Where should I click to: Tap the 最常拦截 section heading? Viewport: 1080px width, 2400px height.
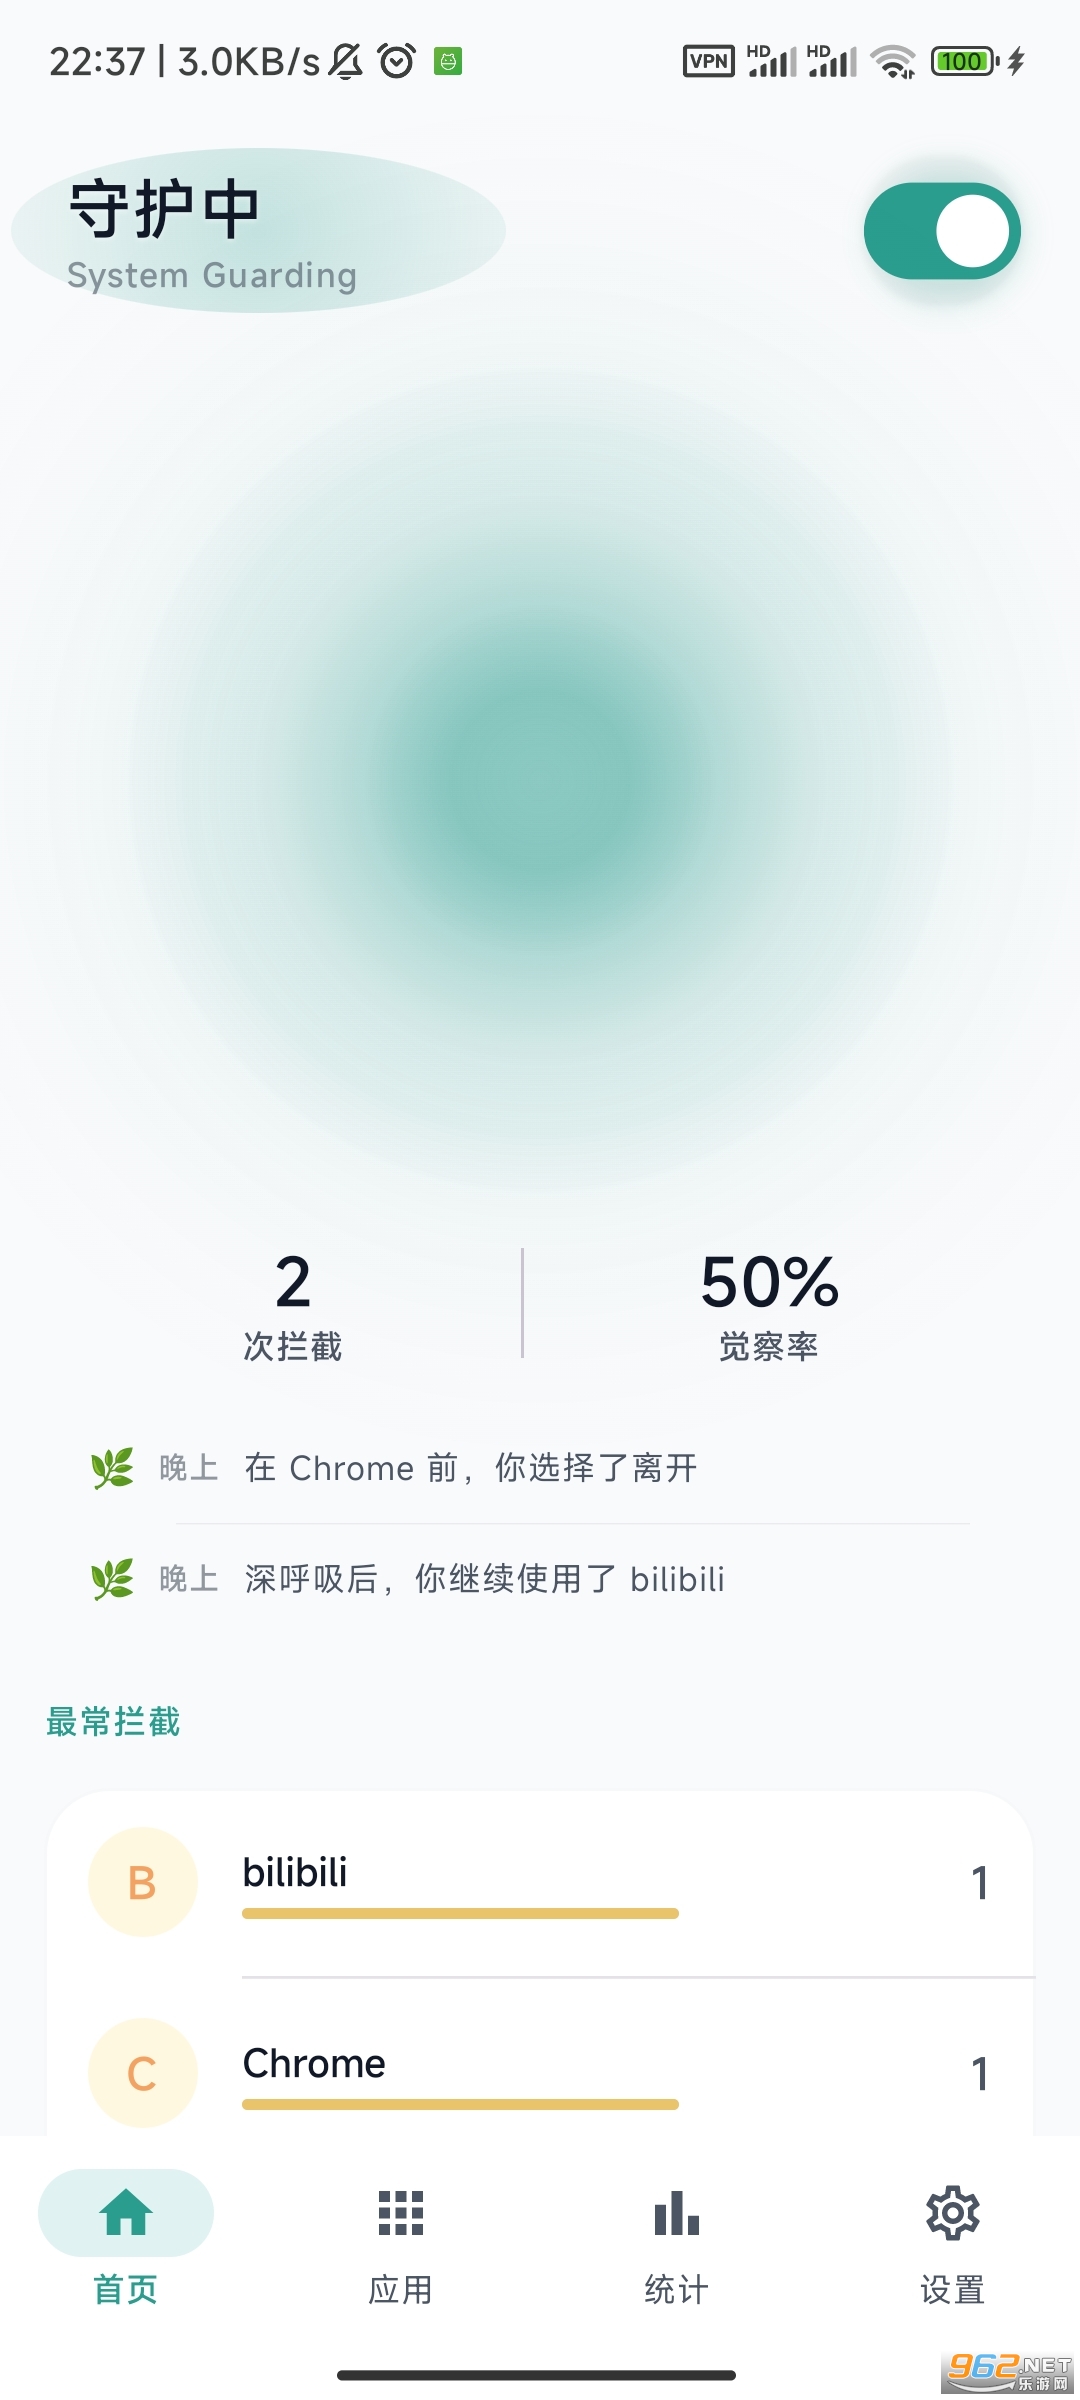click(113, 1722)
